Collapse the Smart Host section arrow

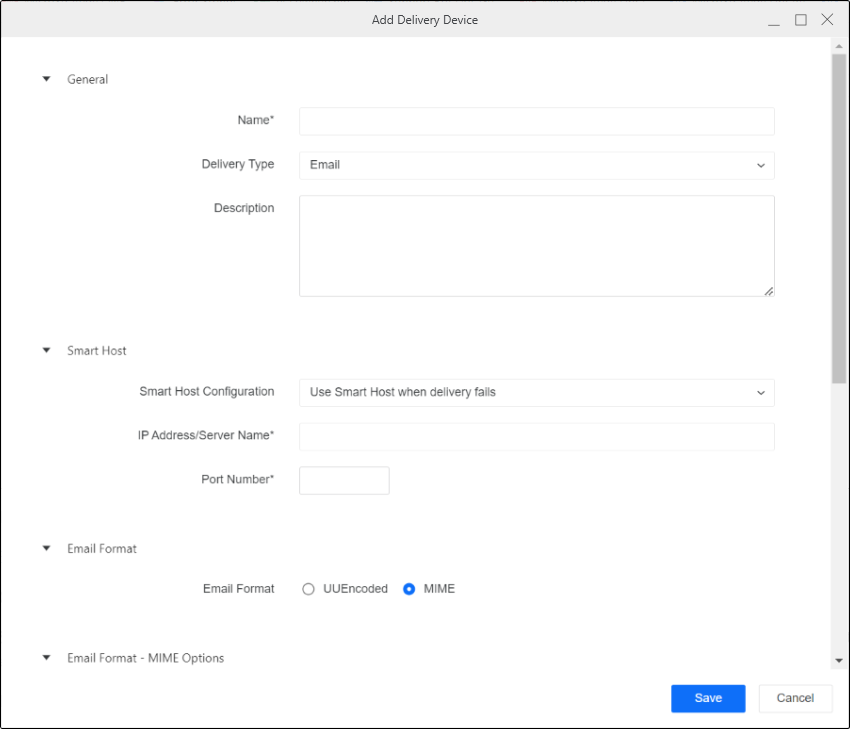(46, 351)
